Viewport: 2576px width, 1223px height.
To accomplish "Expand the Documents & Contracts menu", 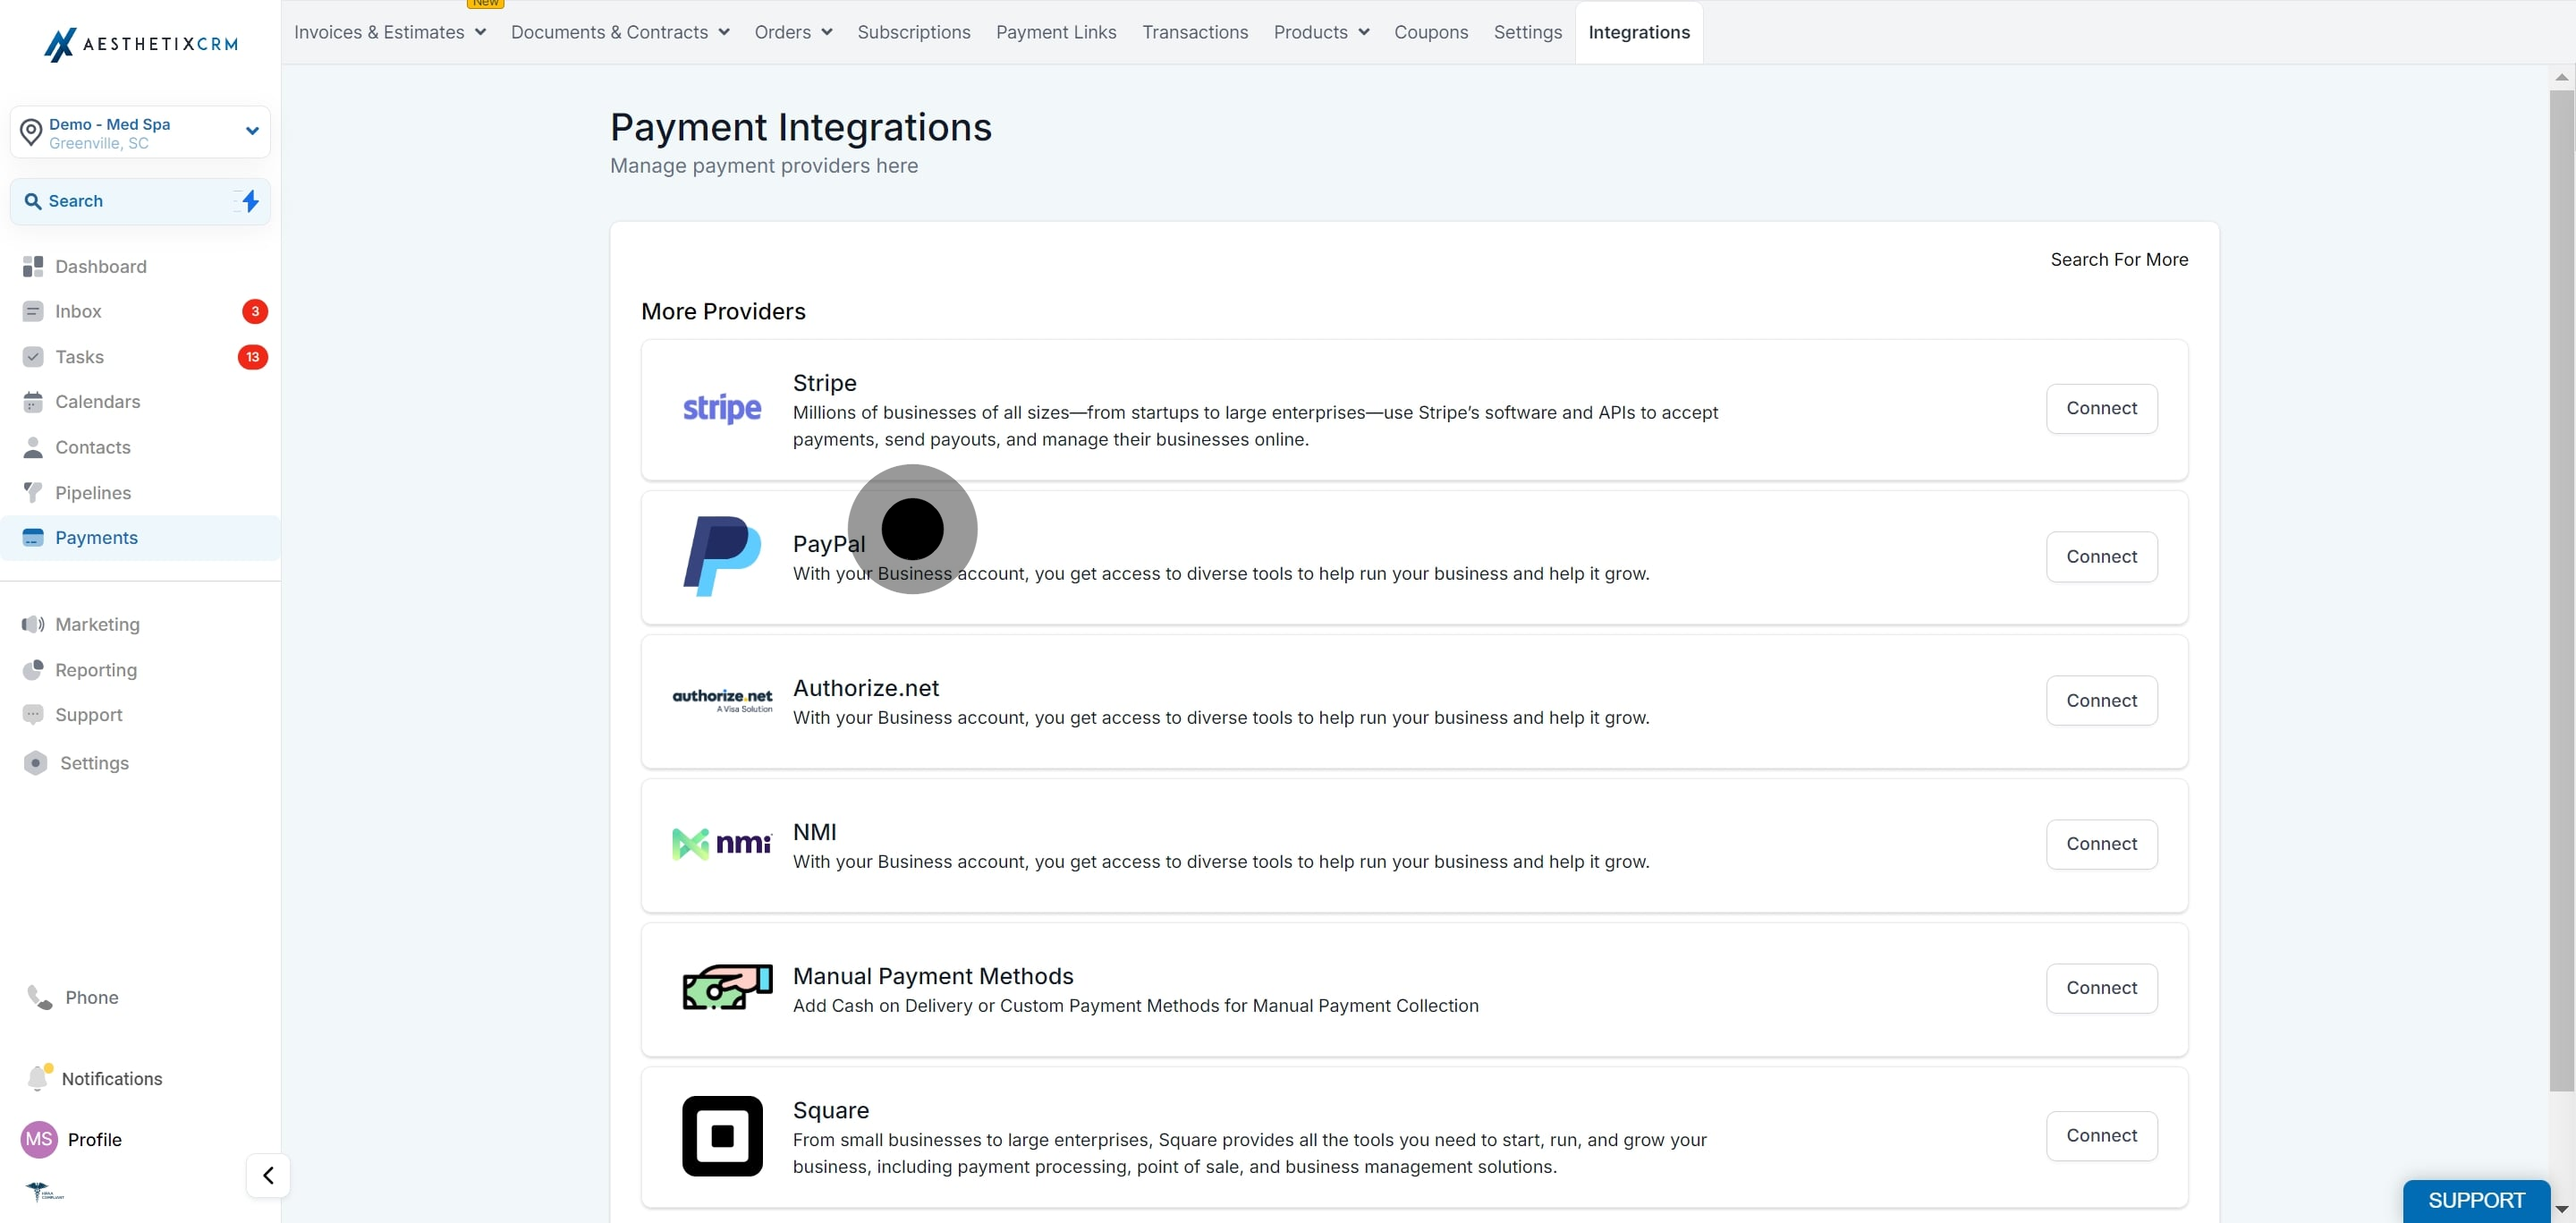I will pyautogui.click(x=620, y=32).
